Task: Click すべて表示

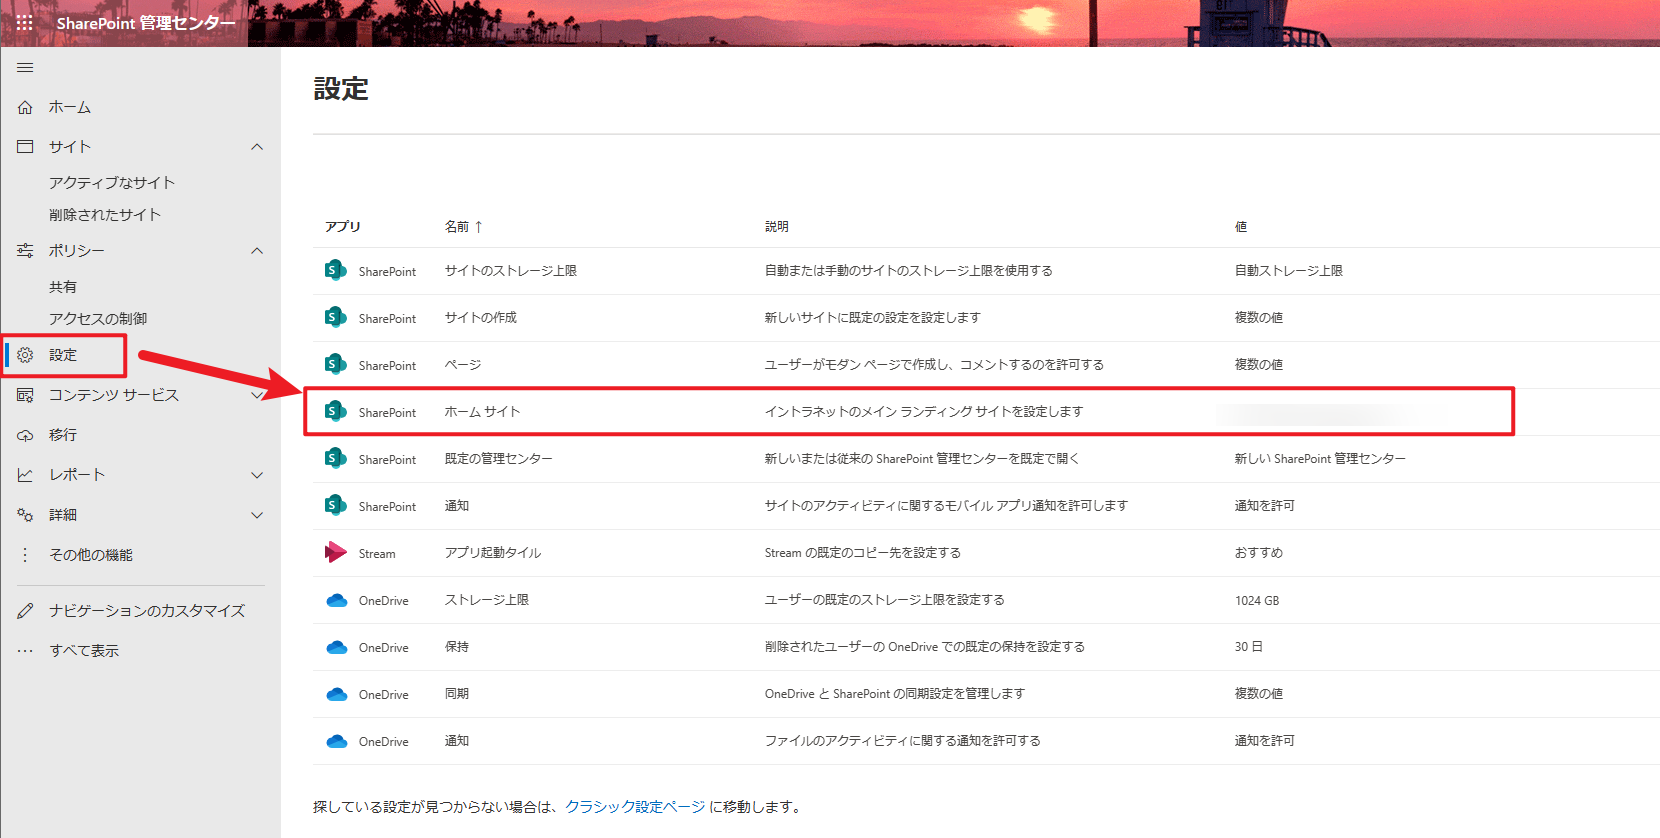Action: point(84,651)
